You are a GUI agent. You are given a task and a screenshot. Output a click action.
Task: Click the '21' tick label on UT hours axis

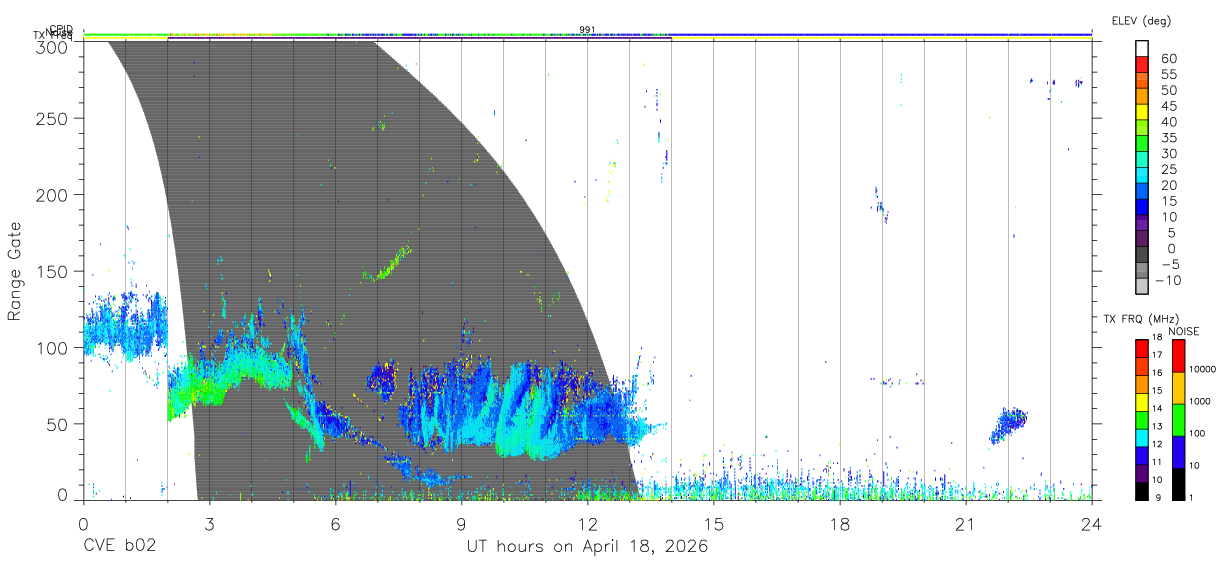coord(965,523)
